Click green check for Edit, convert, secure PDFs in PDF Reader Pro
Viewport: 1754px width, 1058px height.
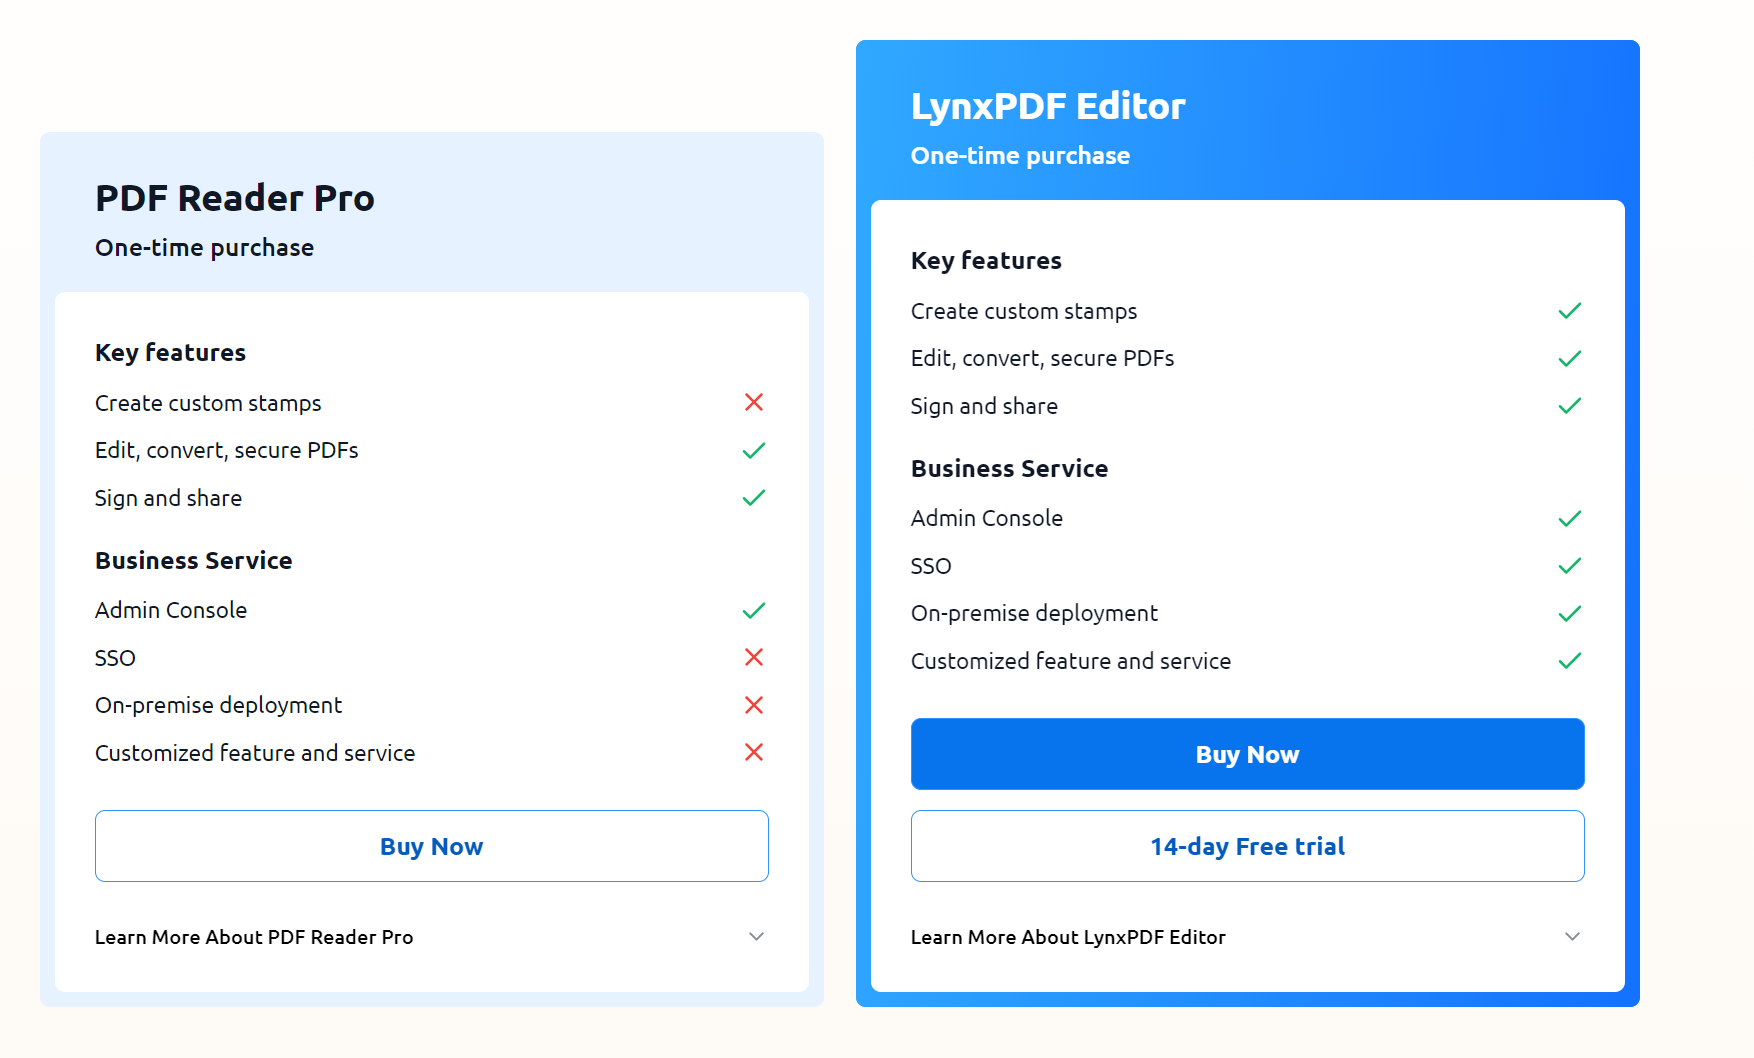tap(754, 450)
